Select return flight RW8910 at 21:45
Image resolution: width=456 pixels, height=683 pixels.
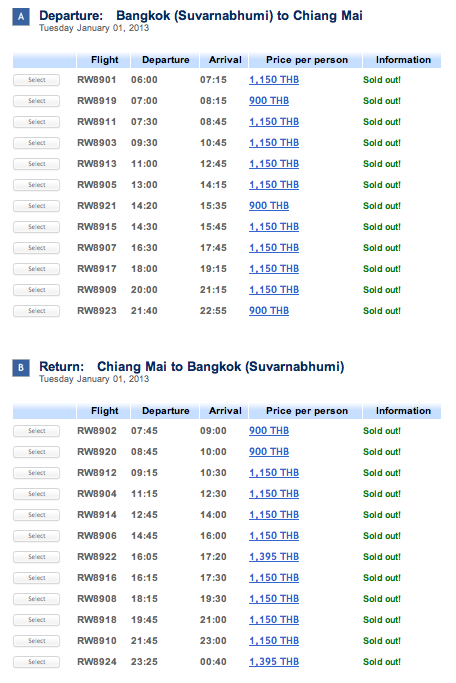click(37, 641)
